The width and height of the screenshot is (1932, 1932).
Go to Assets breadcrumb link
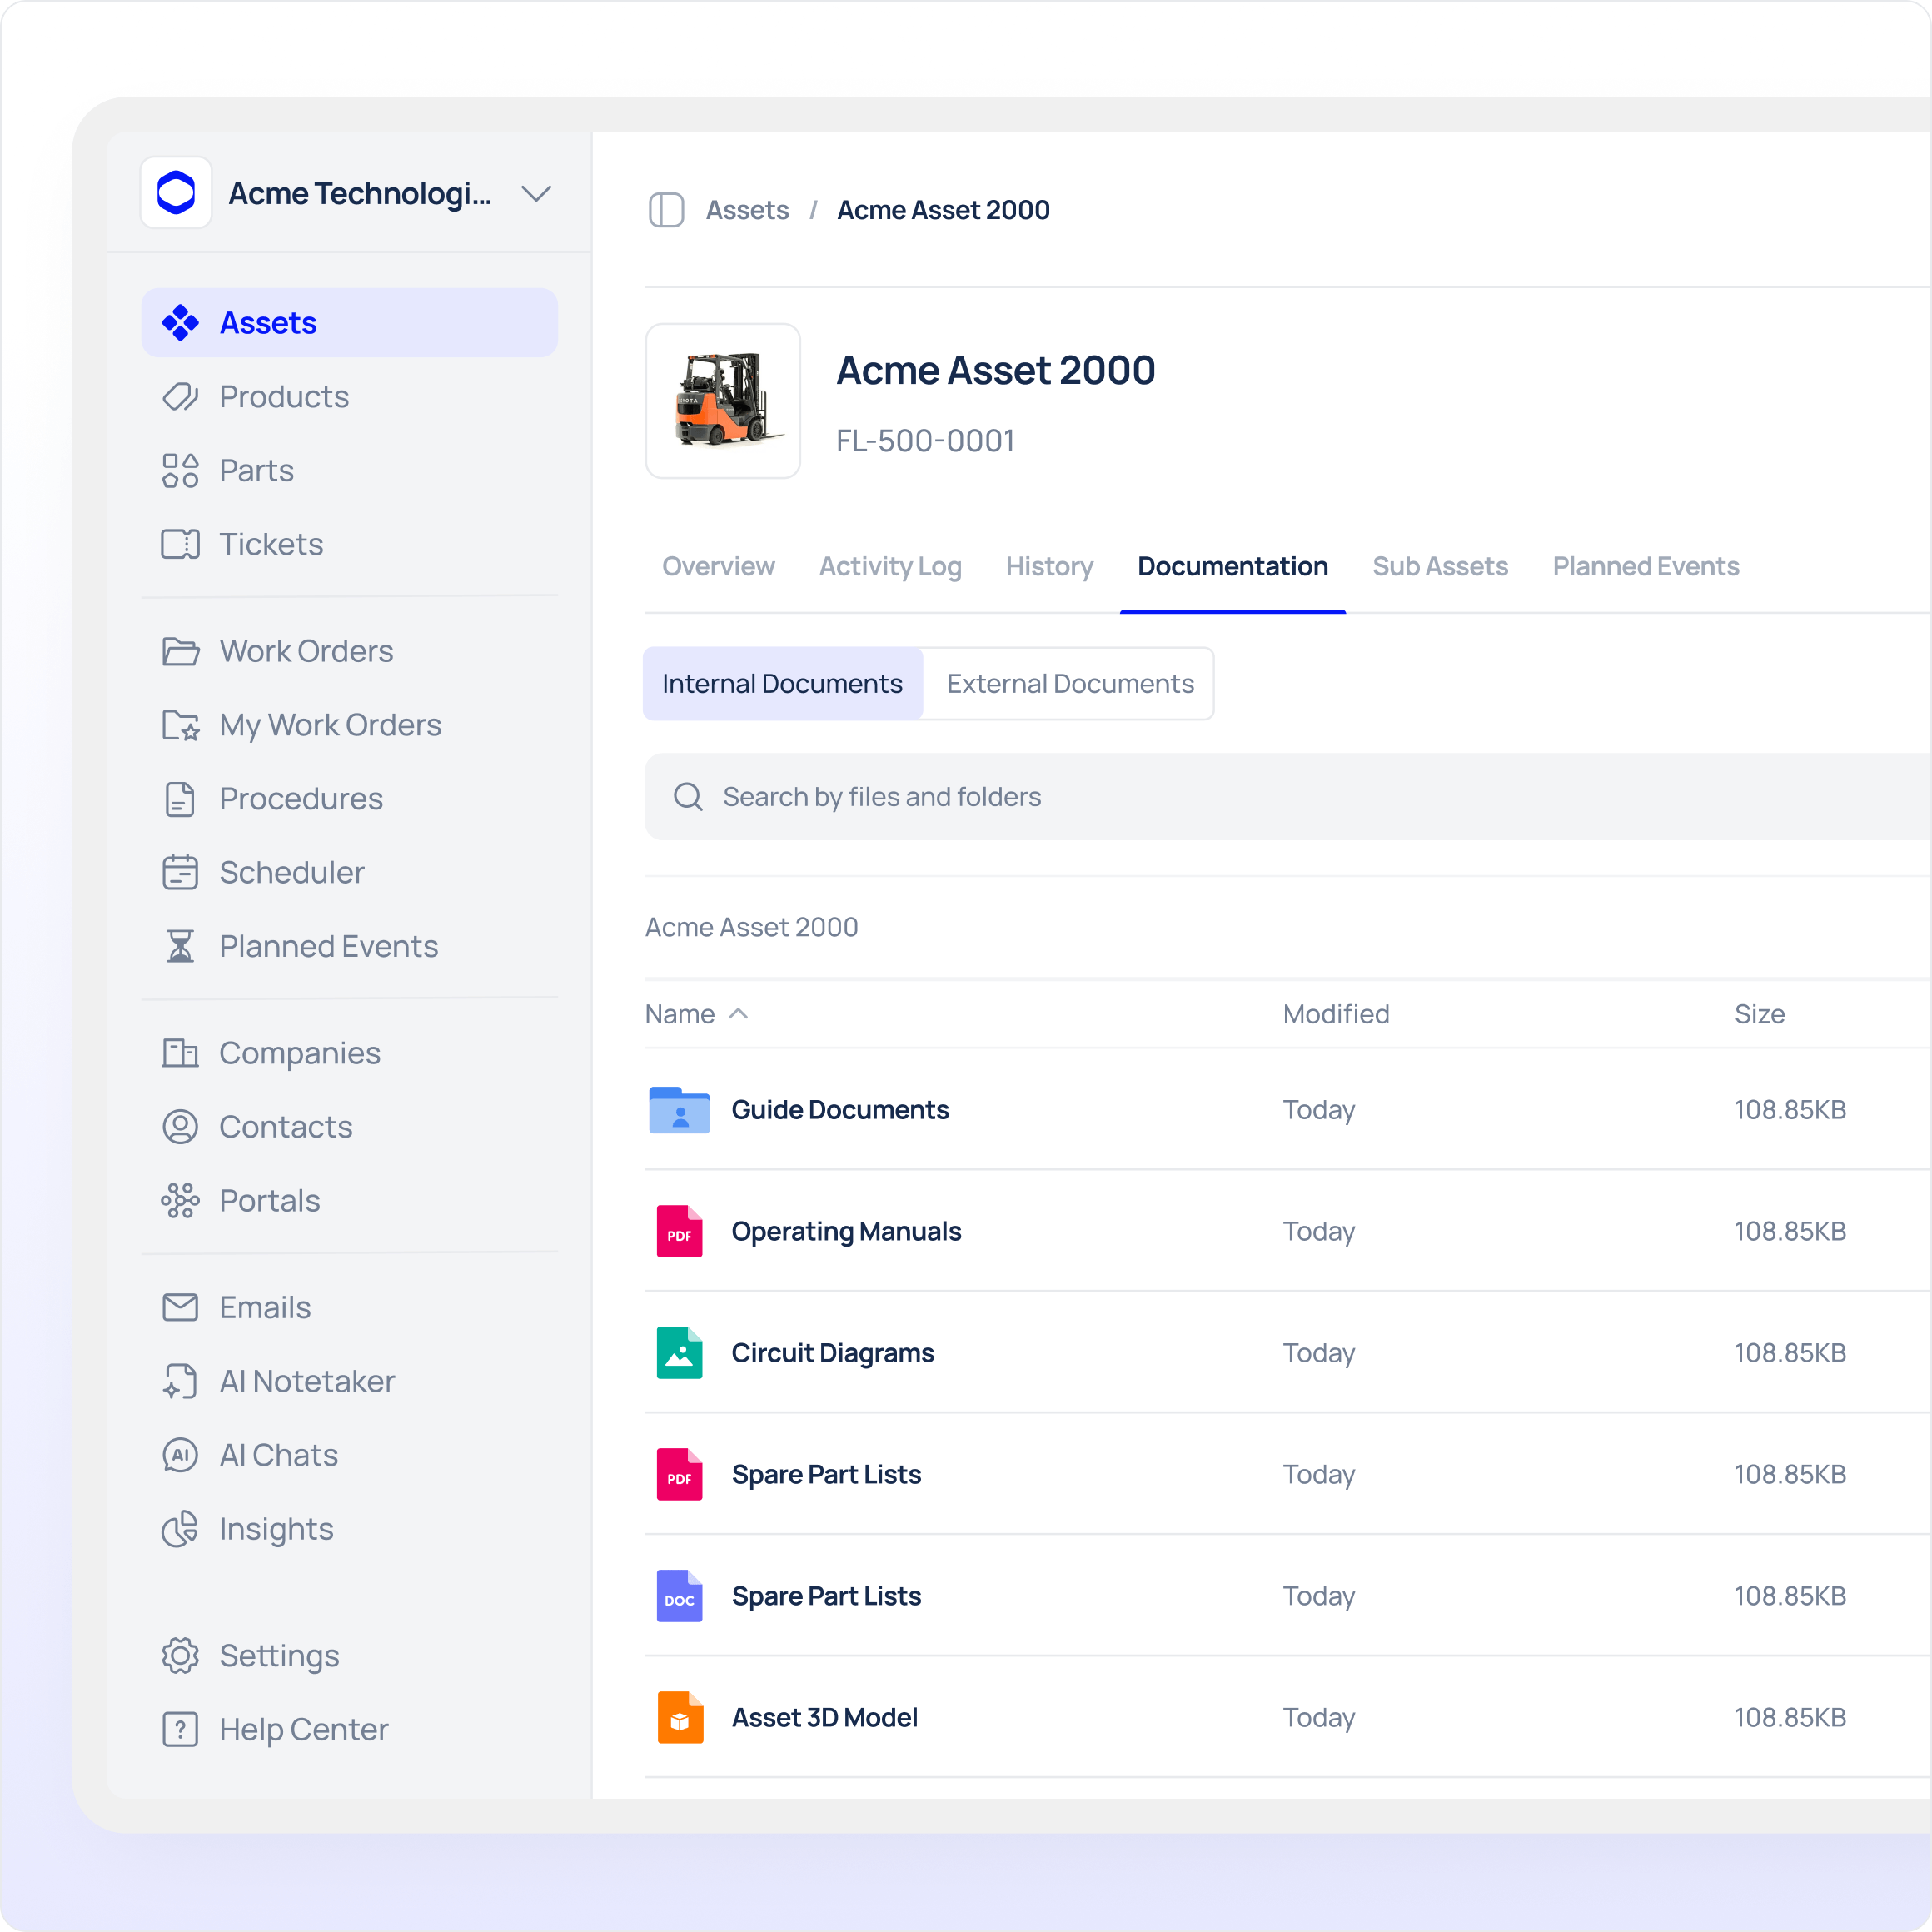pyautogui.click(x=747, y=210)
